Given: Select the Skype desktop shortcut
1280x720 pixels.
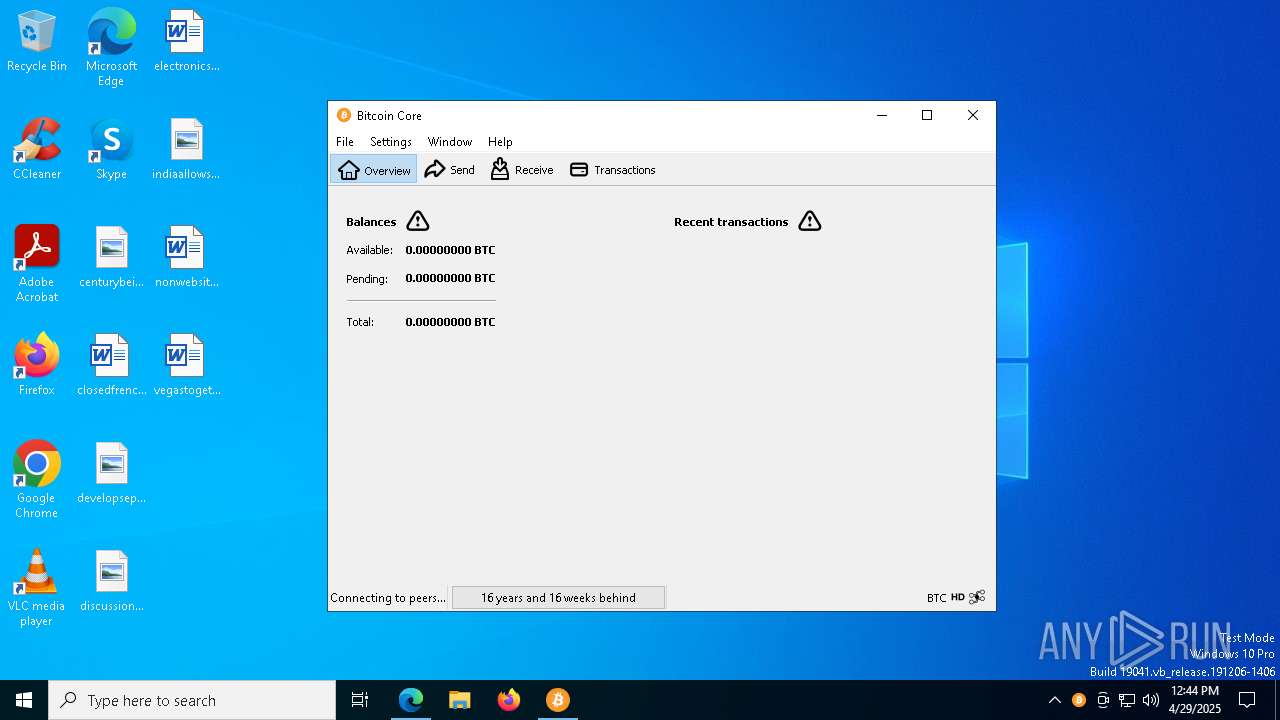Looking at the screenshot, I should pos(111,150).
